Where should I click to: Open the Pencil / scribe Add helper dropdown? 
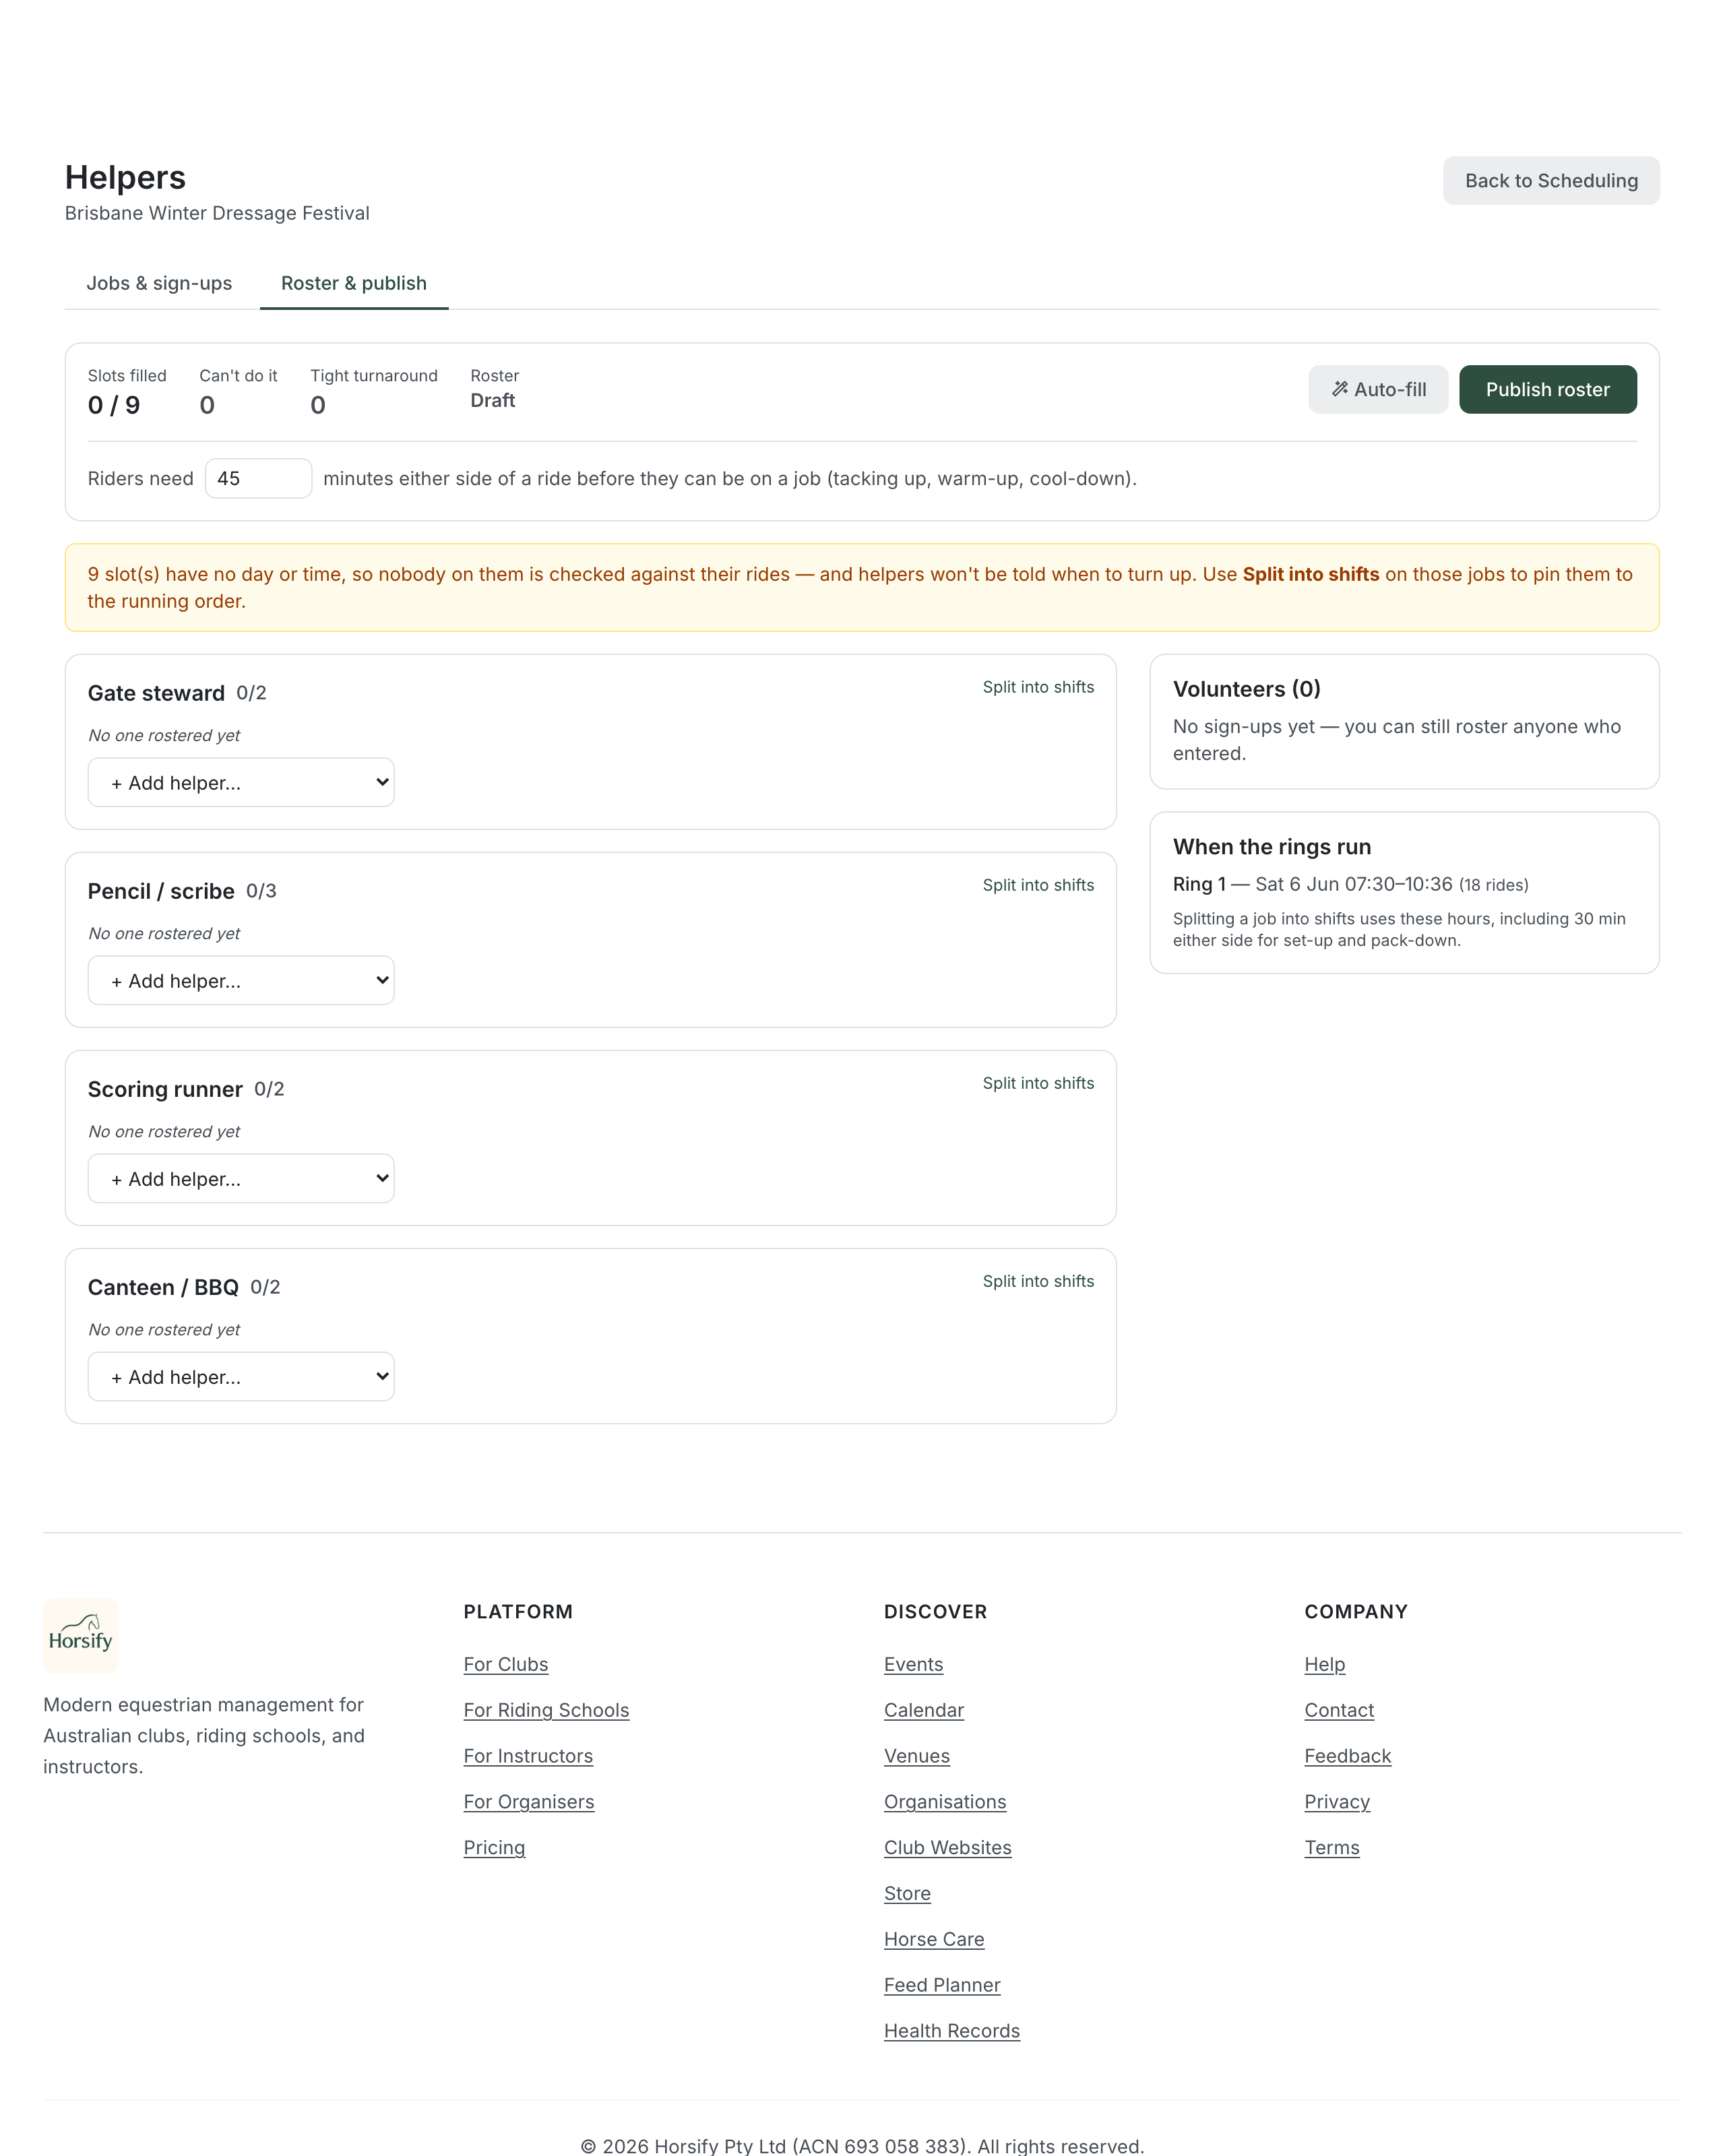(x=241, y=980)
